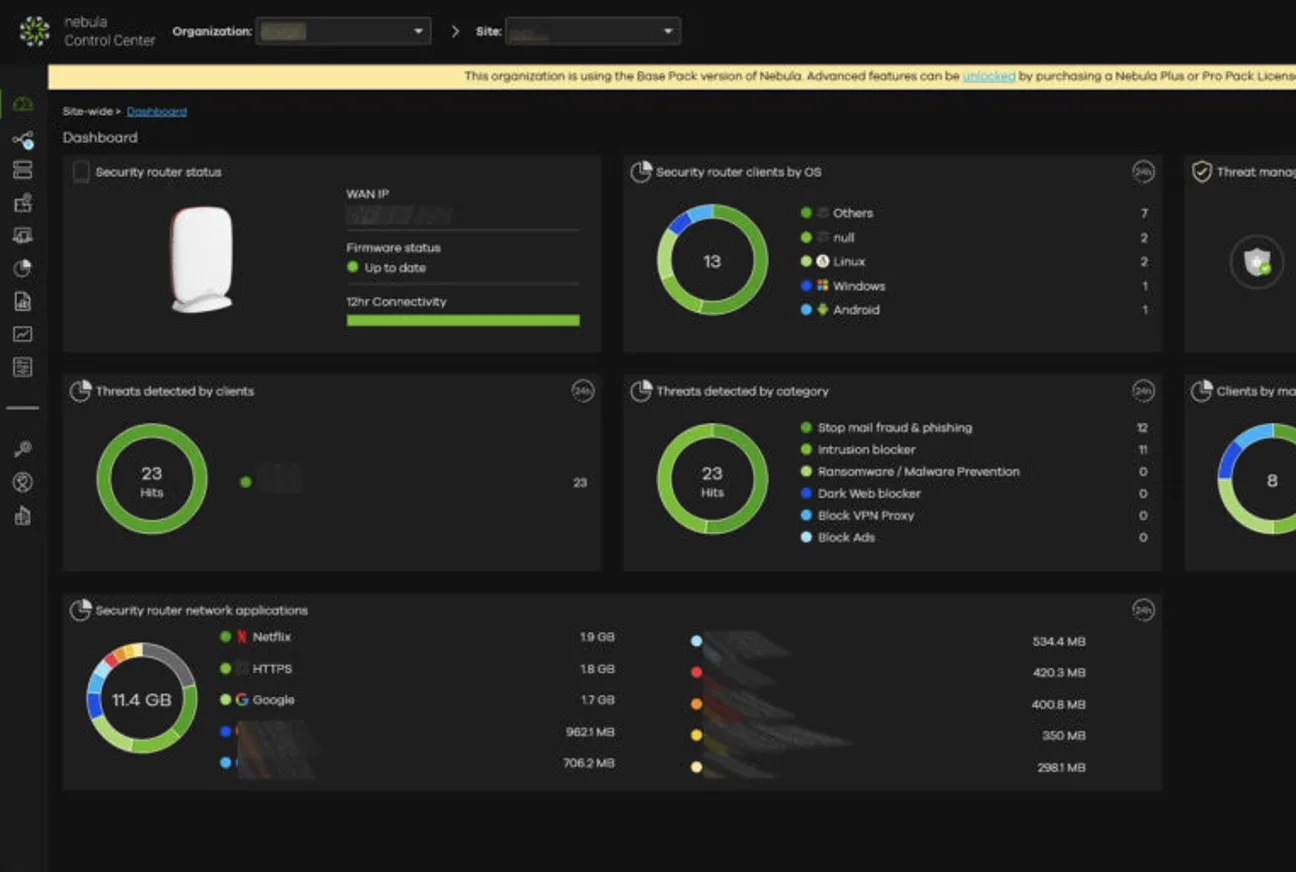Open the settings sliders list sidebar icon

[22, 367]
